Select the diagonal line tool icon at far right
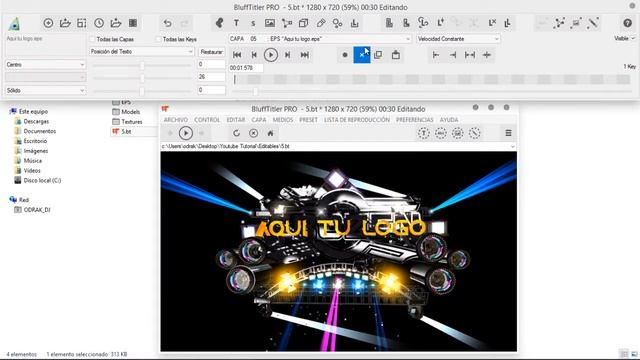 593,23
